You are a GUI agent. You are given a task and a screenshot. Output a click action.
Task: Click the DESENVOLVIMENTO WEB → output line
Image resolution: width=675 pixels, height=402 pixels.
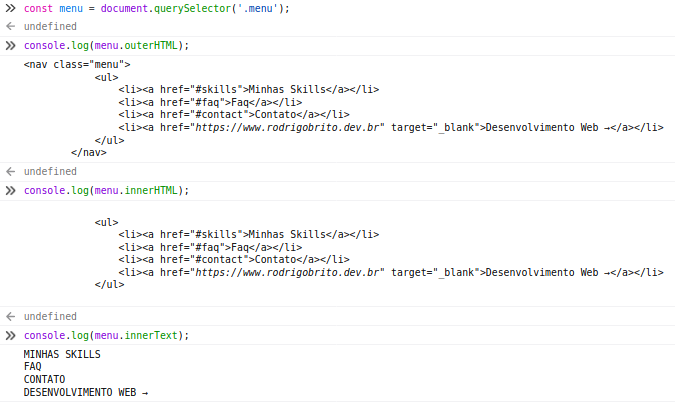click(85, 393)
